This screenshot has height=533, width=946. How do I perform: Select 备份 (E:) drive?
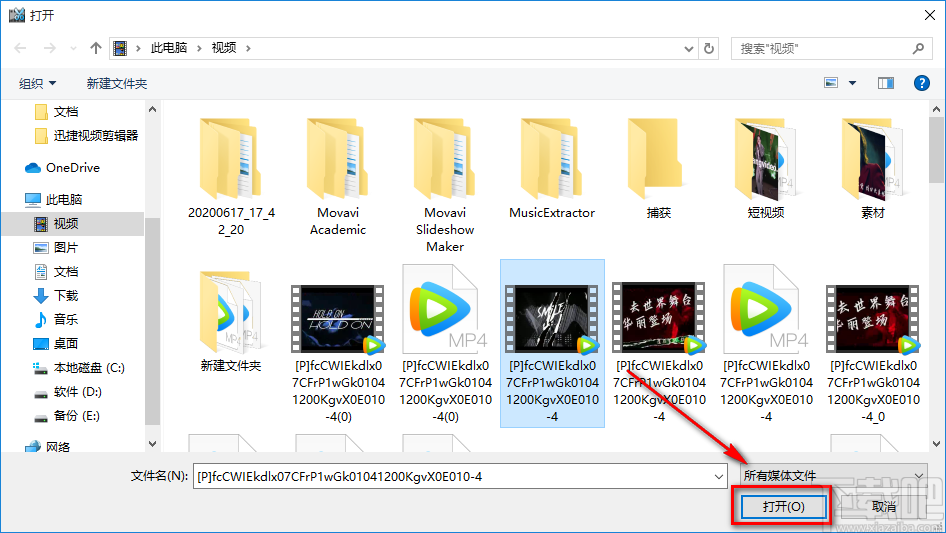66,416
